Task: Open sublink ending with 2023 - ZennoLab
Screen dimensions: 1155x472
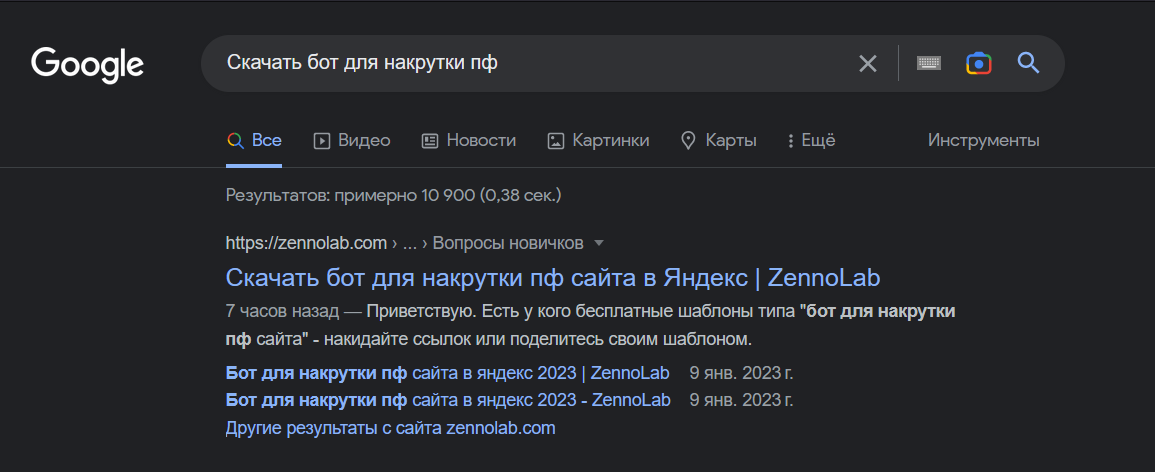Action: pos(448,400)
